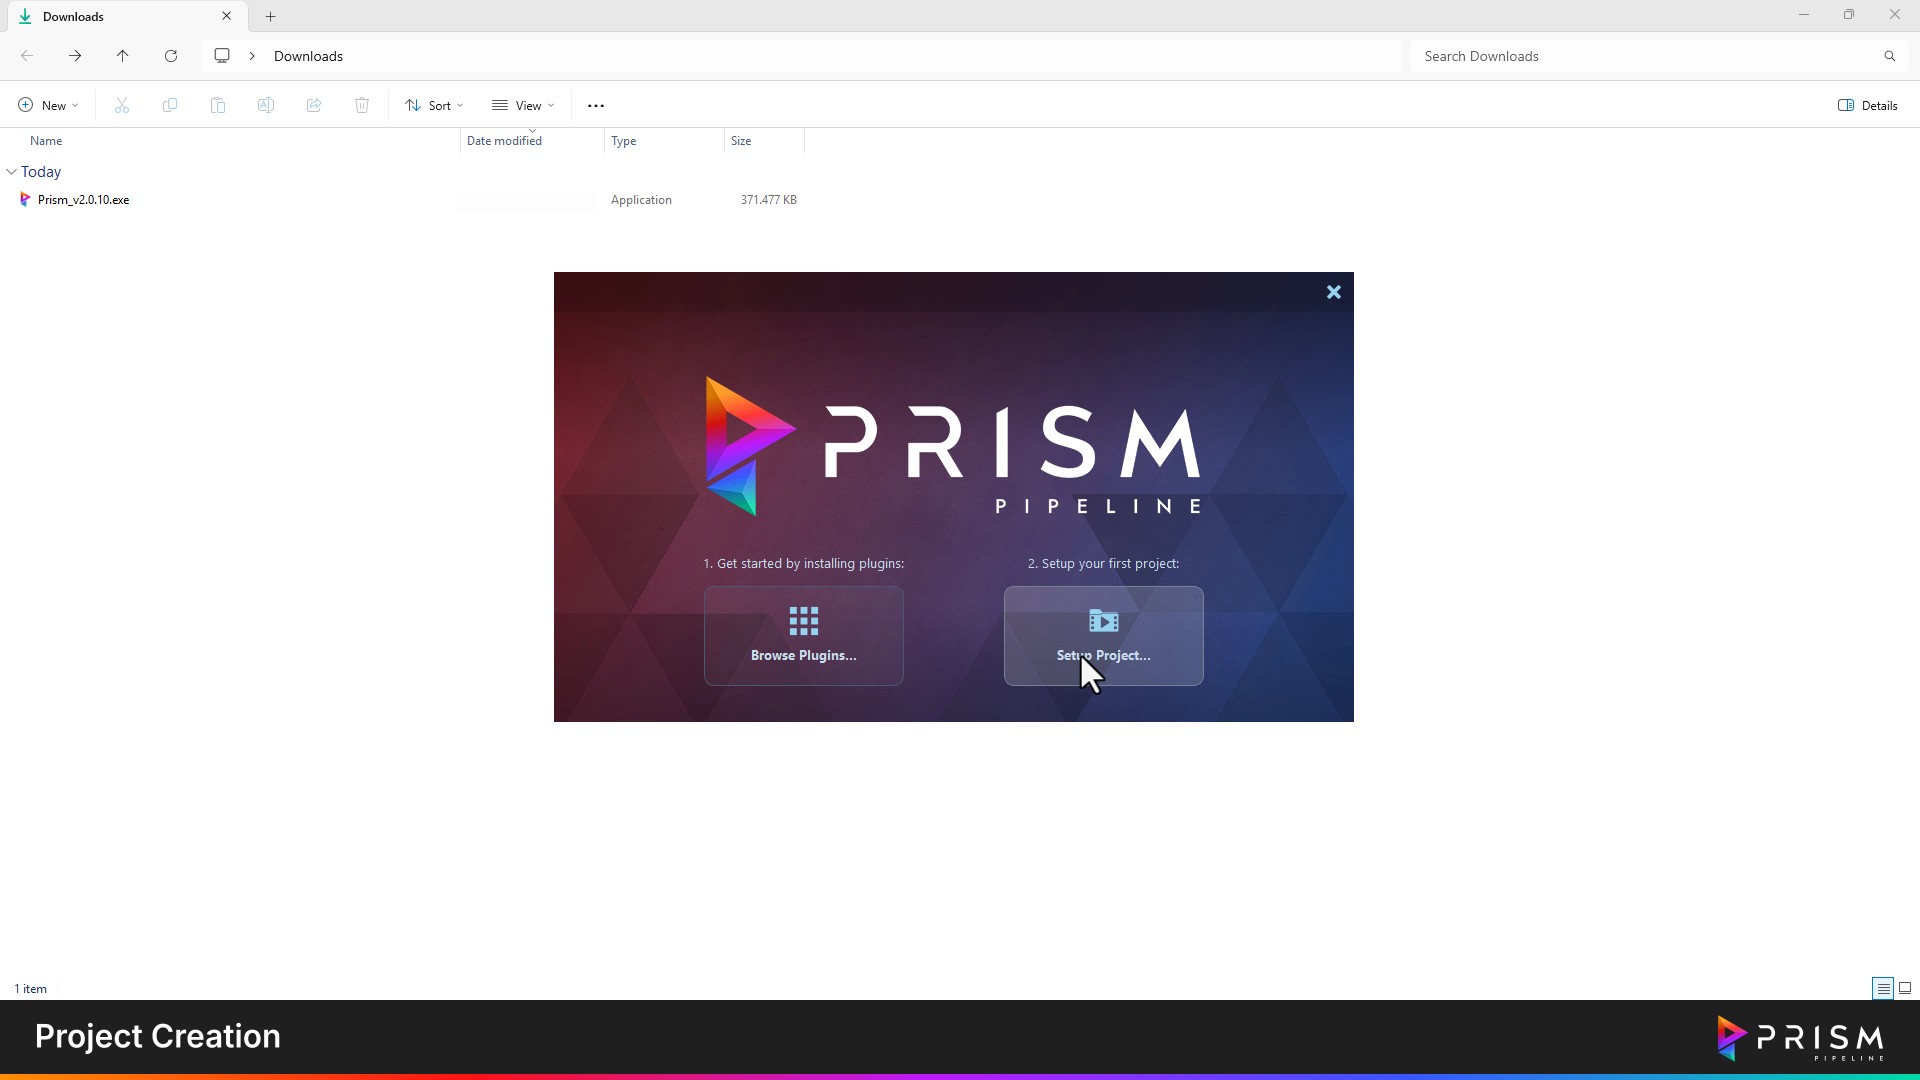Viewport: 1920px width, 1080px height.
Task: Open the See more ellipsis menu
Action: point(596,105)
